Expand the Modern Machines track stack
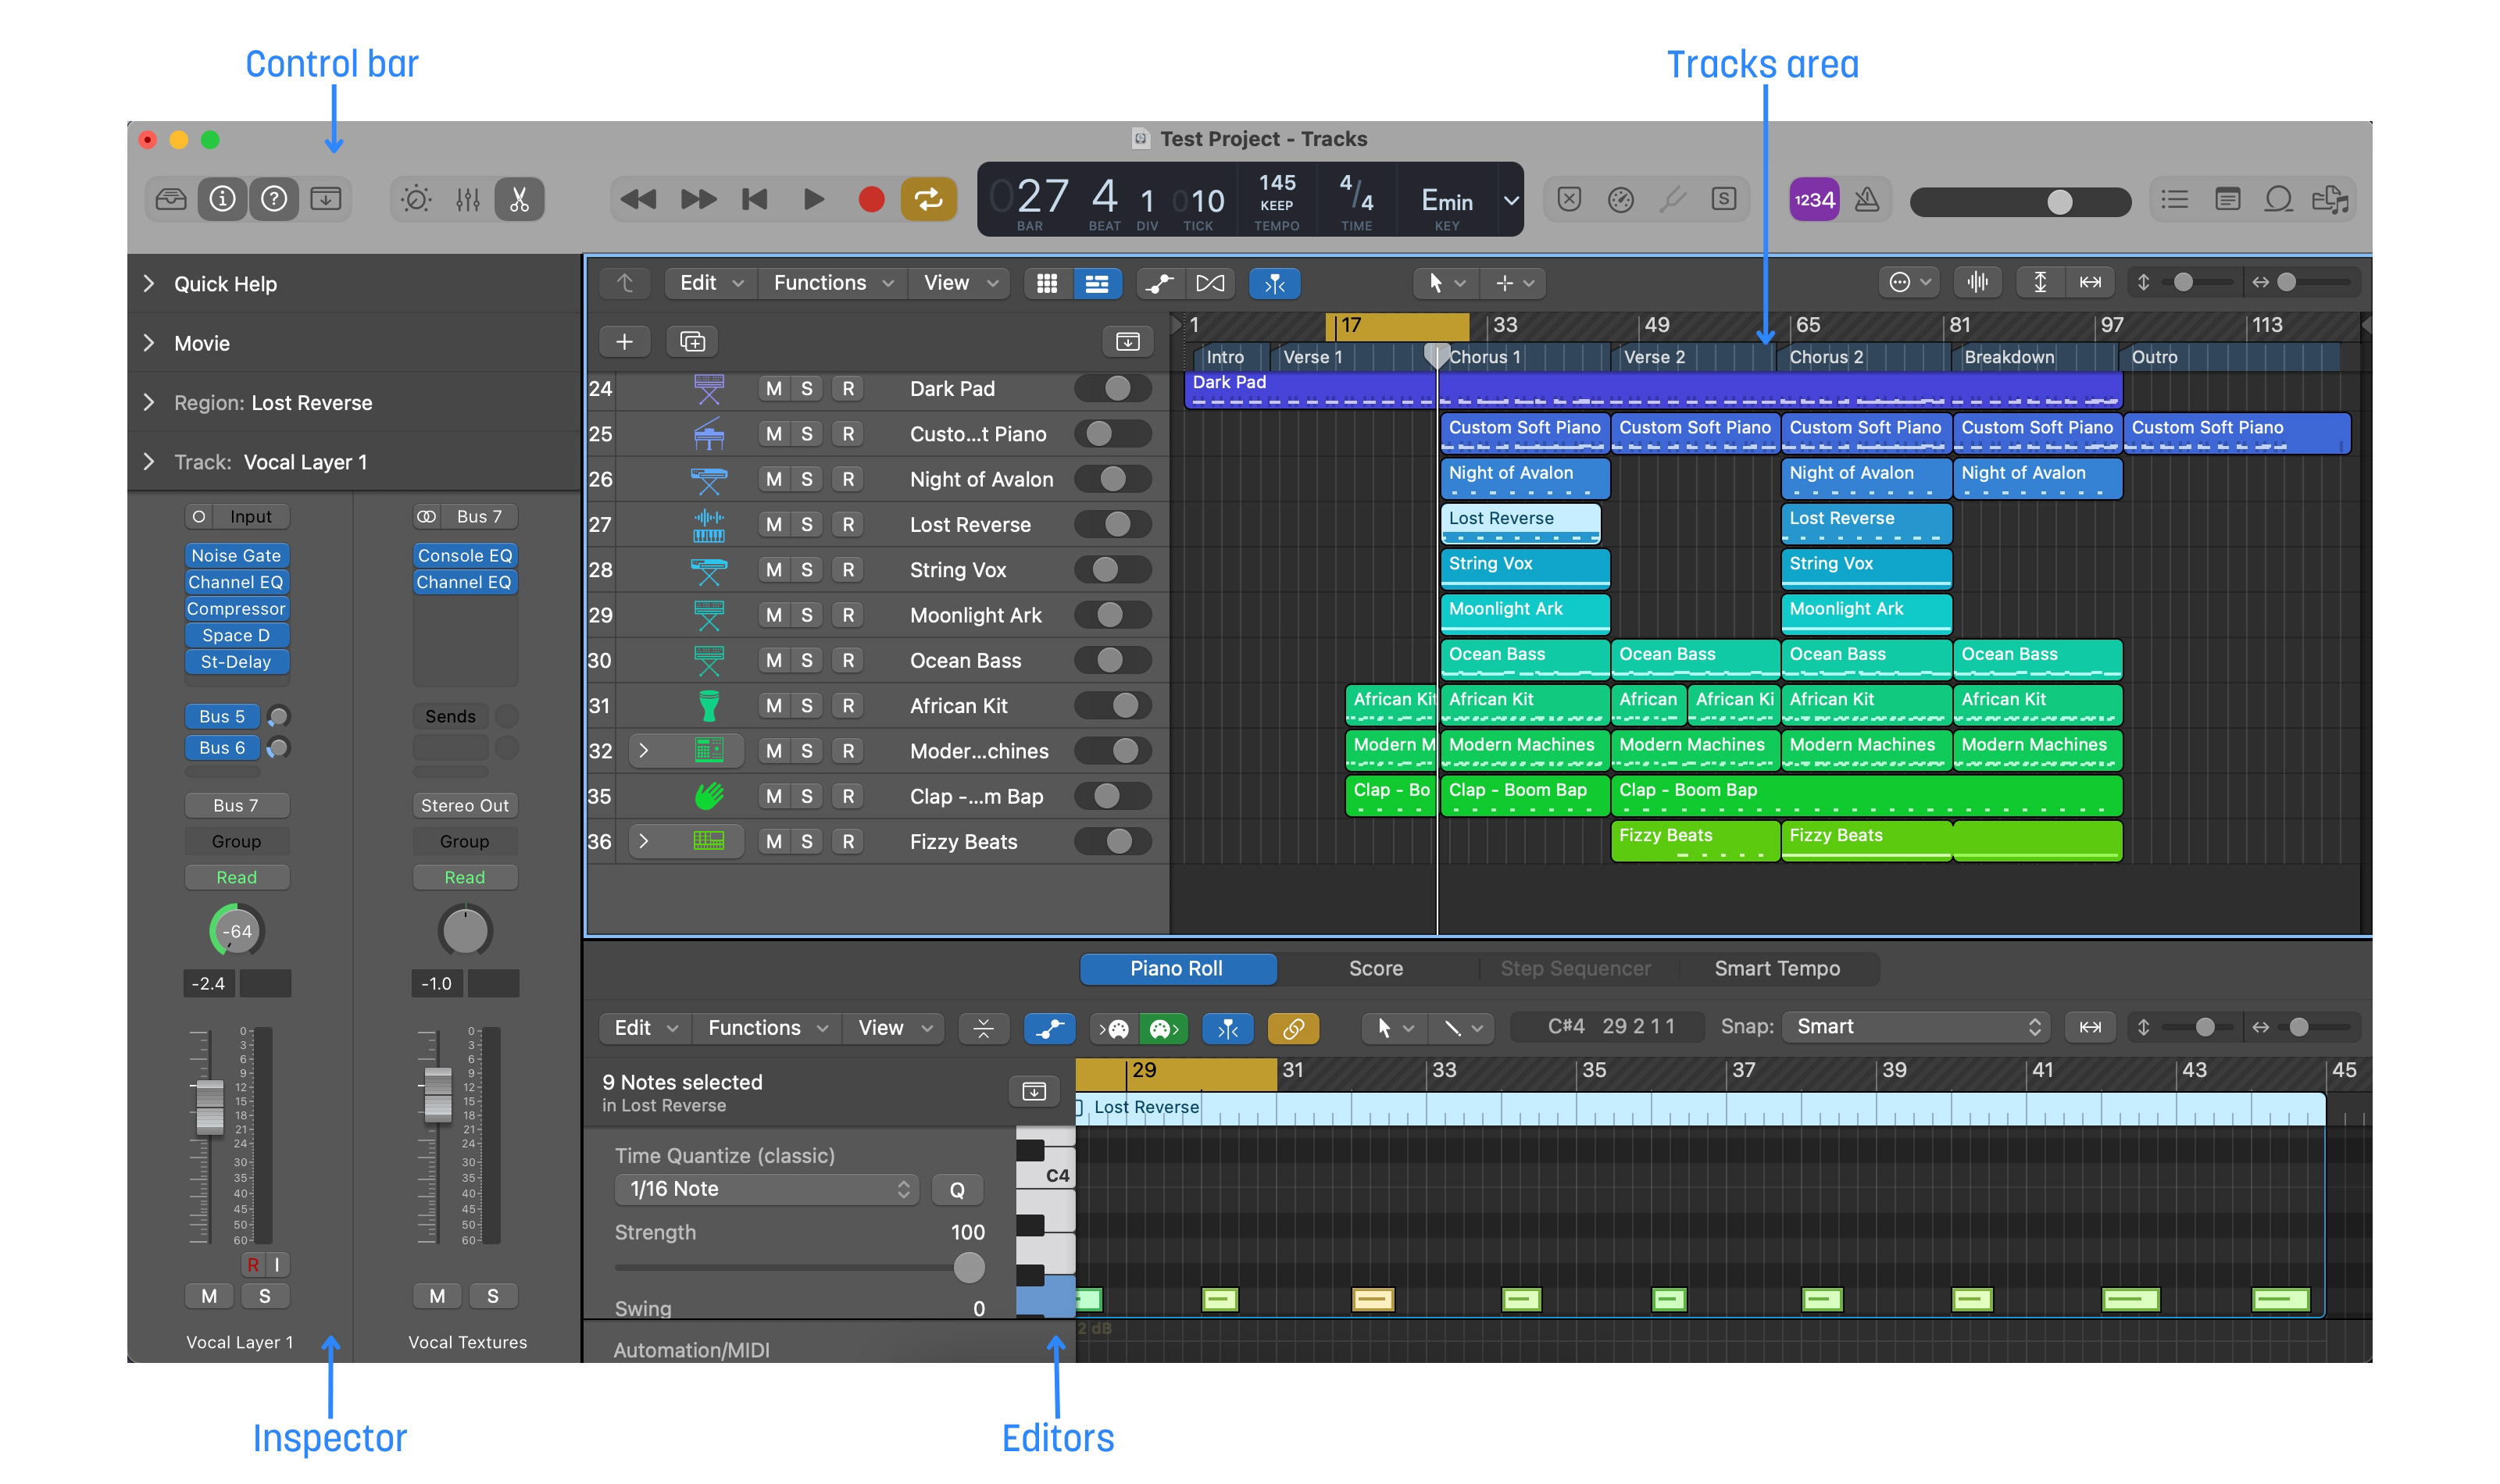 643,751
